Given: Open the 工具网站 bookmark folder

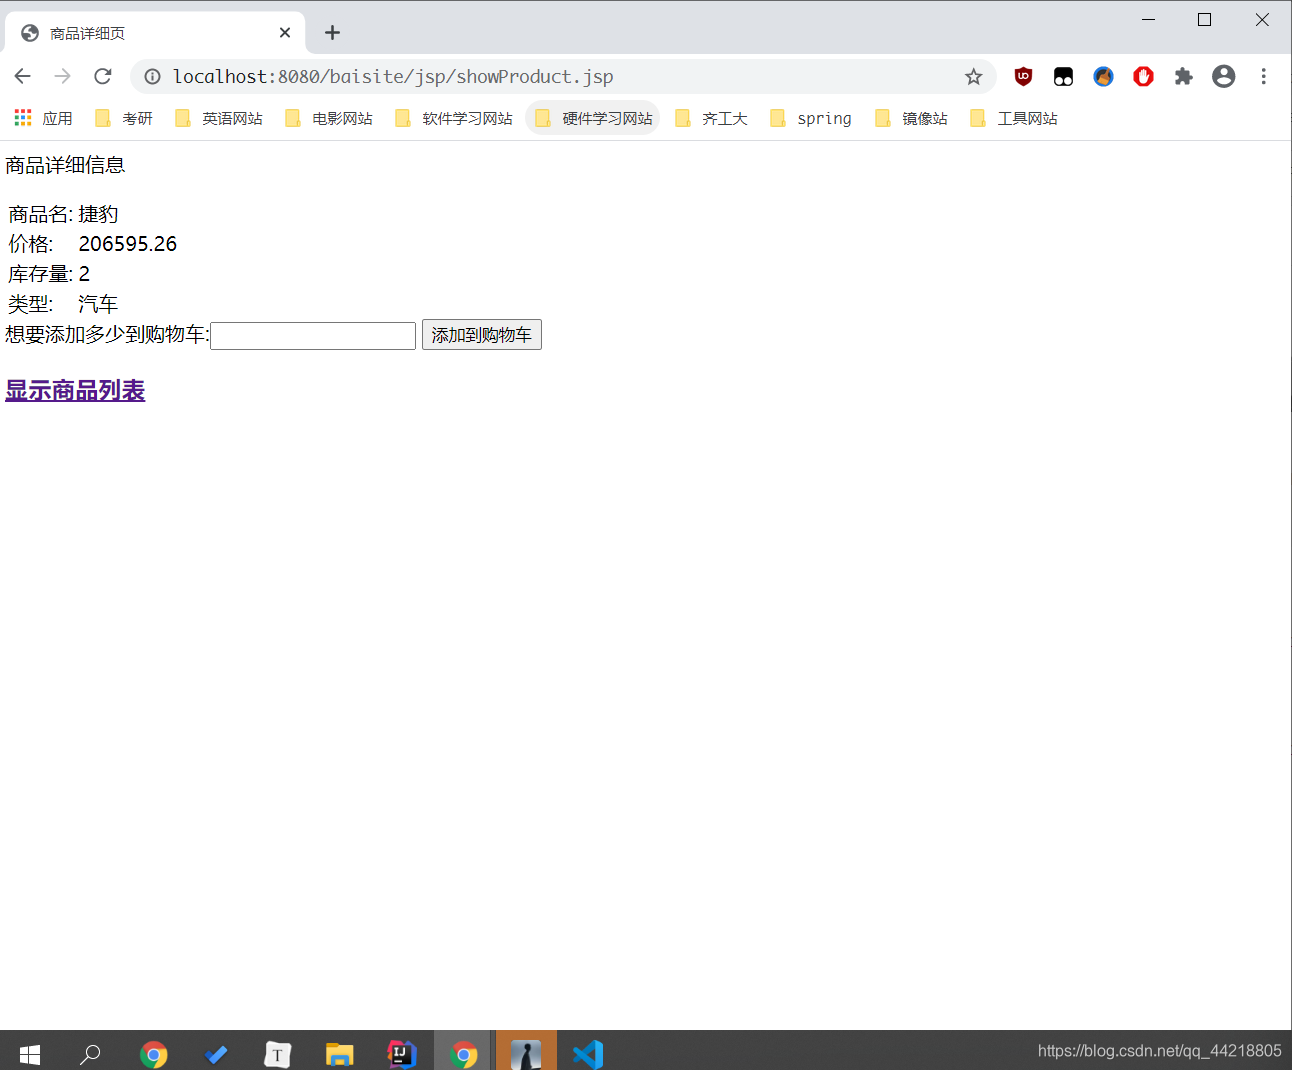Looking at the screenshot, I should click(1014, 118).
